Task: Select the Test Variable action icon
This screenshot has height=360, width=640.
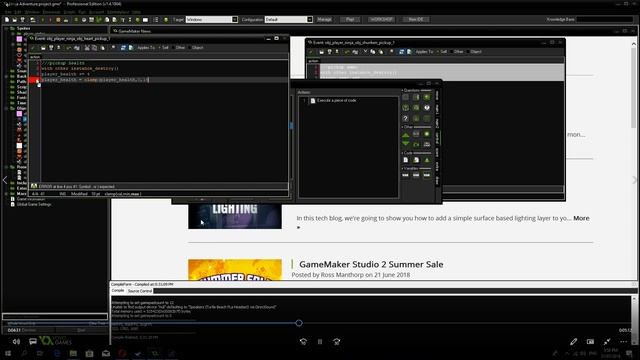Action: (x=416, y=175)
